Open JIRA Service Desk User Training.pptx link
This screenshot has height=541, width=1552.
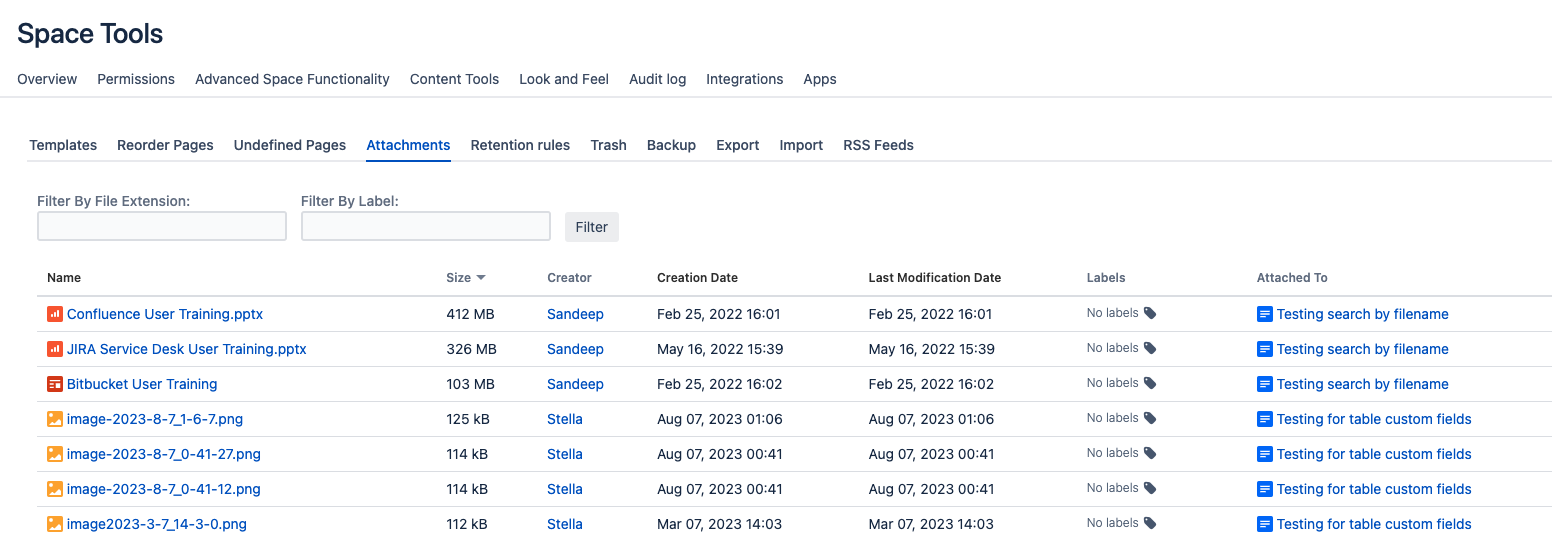186,349
